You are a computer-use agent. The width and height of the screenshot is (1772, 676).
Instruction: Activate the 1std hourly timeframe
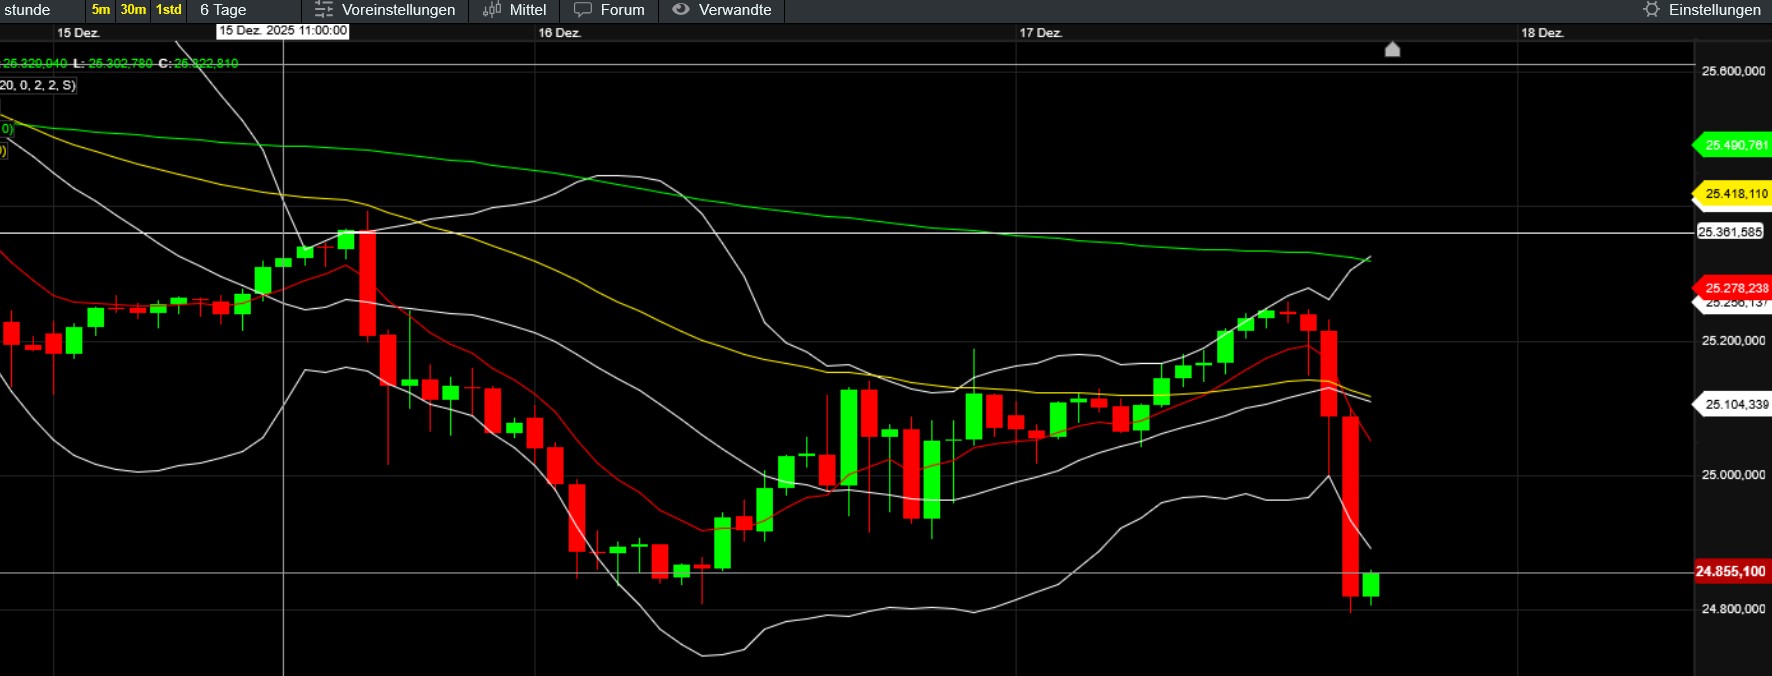pyautogui.click(x=169, y=10)
